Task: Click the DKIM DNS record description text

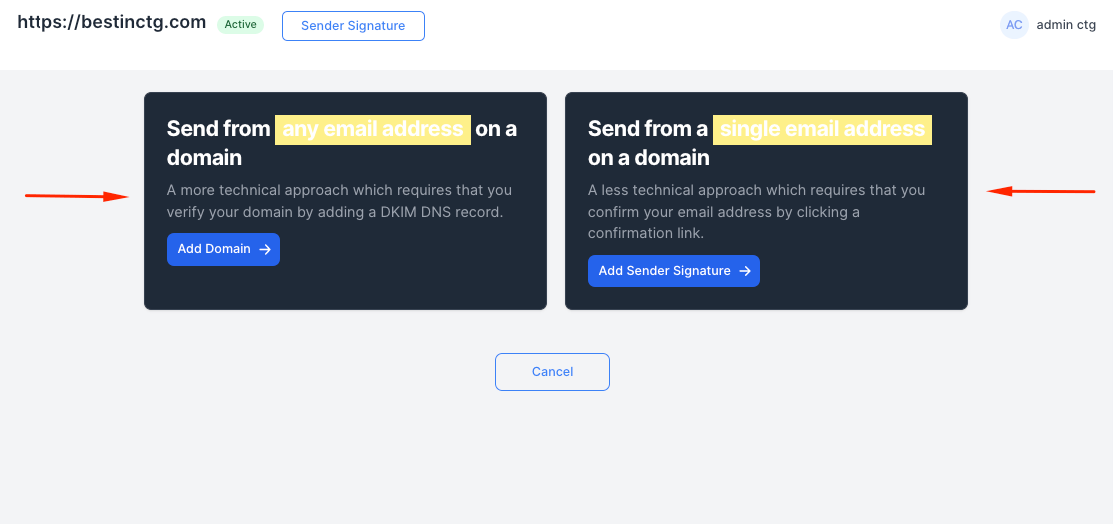Action: (339, 201)
